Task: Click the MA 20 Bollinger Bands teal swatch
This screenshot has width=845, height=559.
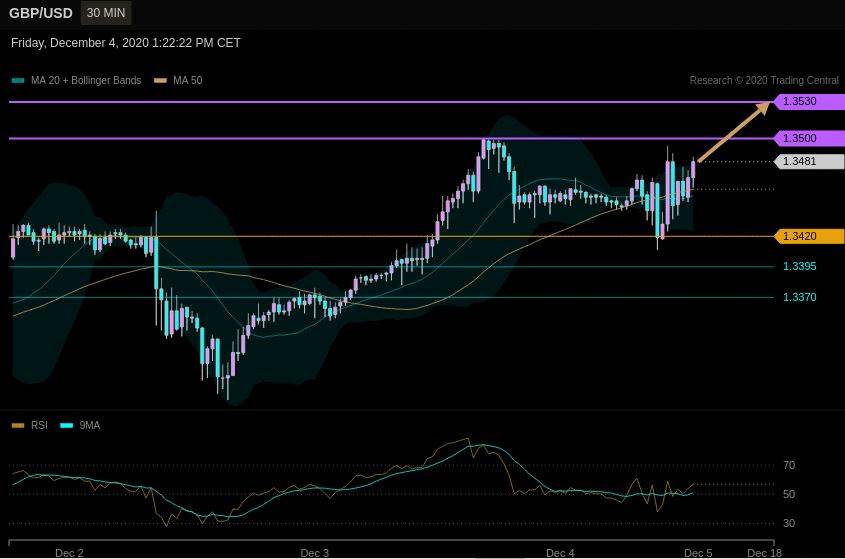Action: (18, 80)
